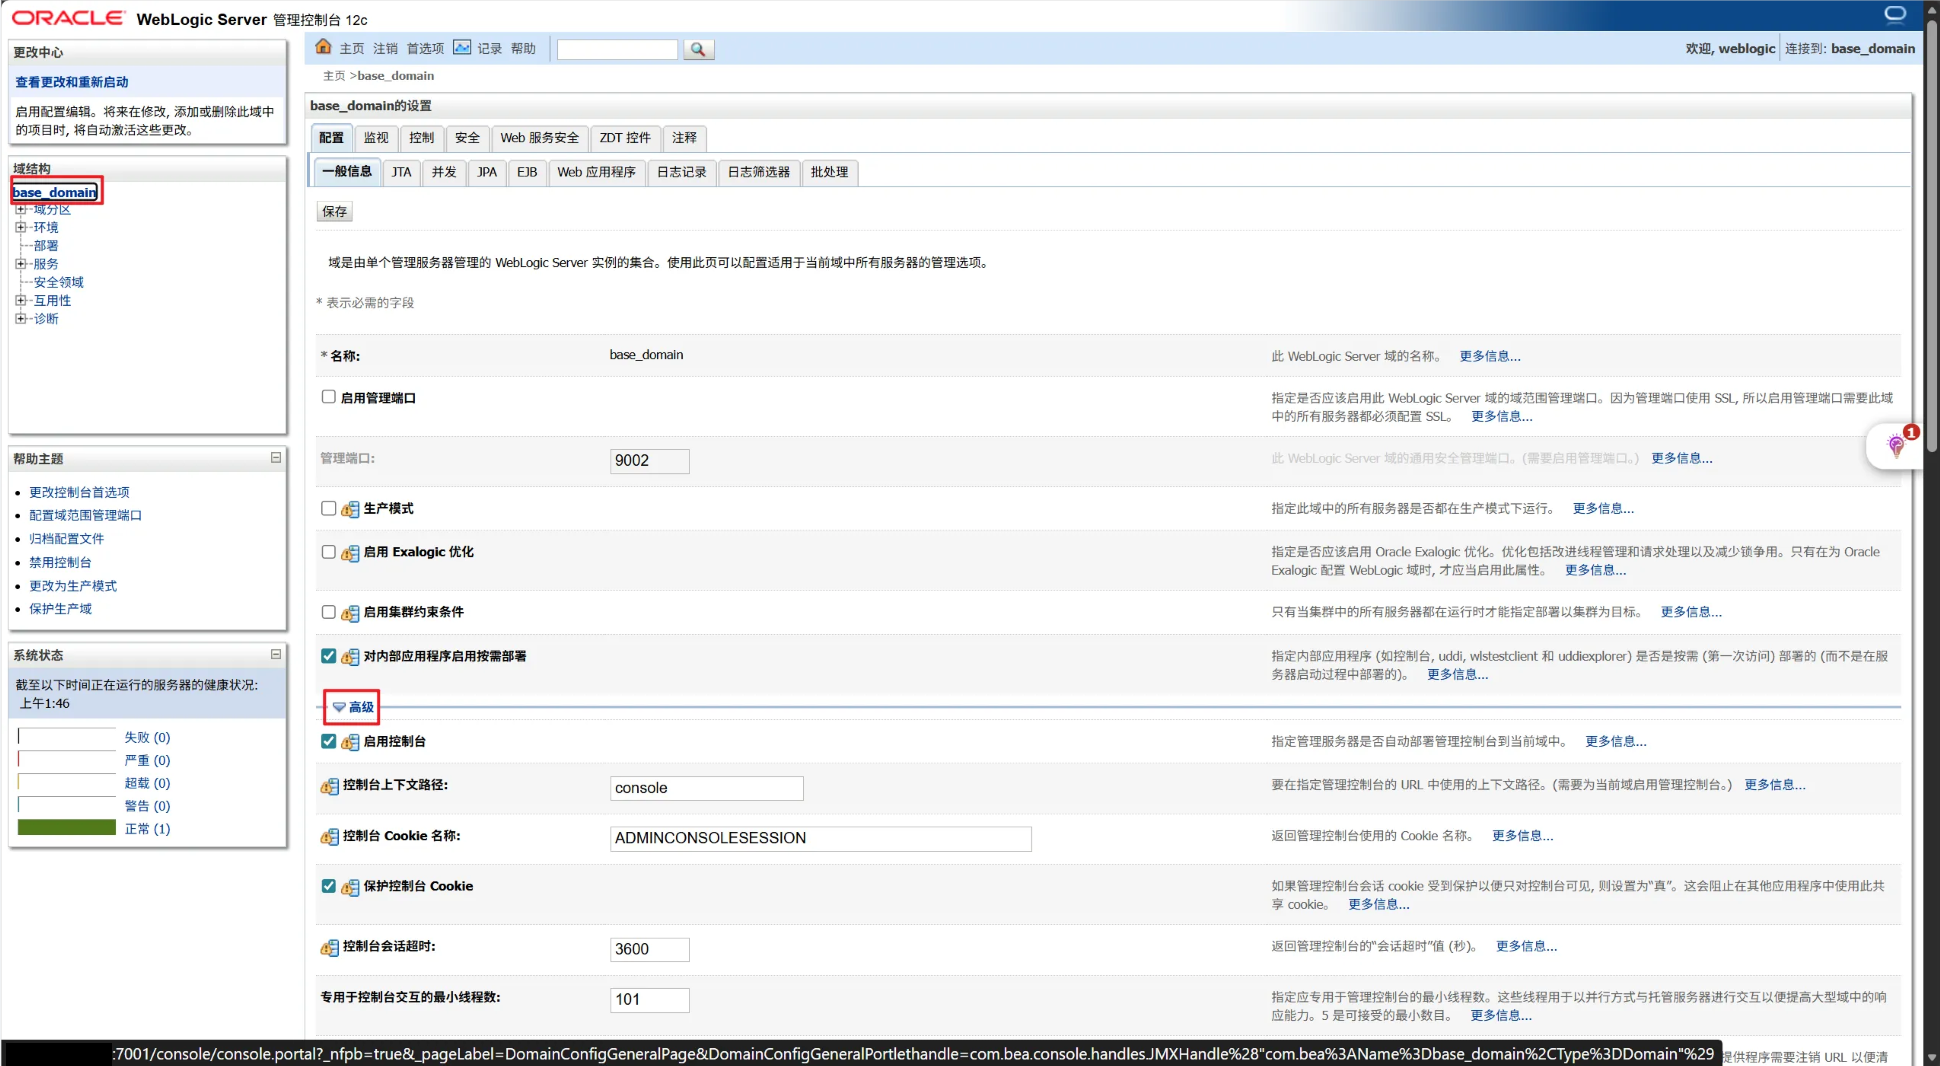1940x1066 pixels.
Task: Click the 正常 (1) health status link
Action: pos(147,829)
